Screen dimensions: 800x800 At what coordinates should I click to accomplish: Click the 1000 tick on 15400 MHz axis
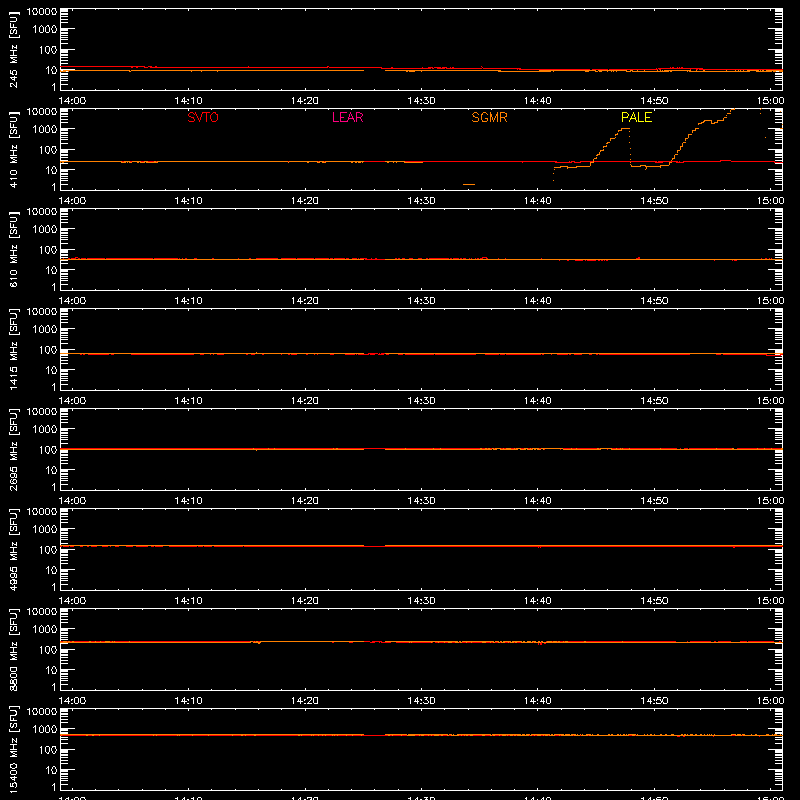pyautogui.click(x=45, y=730)
